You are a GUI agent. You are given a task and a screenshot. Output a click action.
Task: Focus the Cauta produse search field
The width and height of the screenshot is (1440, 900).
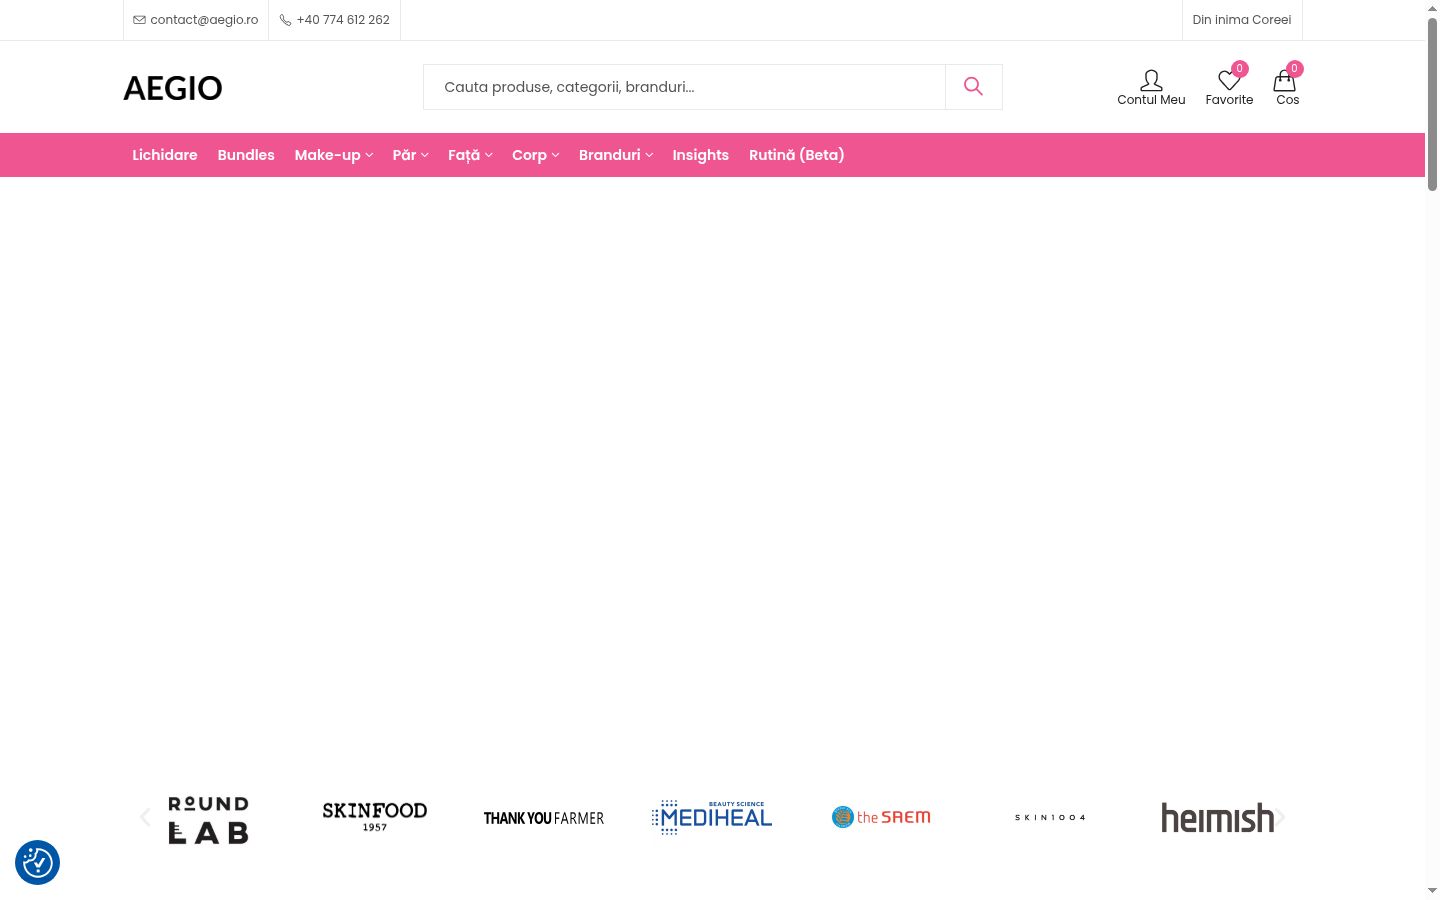tap(684, 87)
